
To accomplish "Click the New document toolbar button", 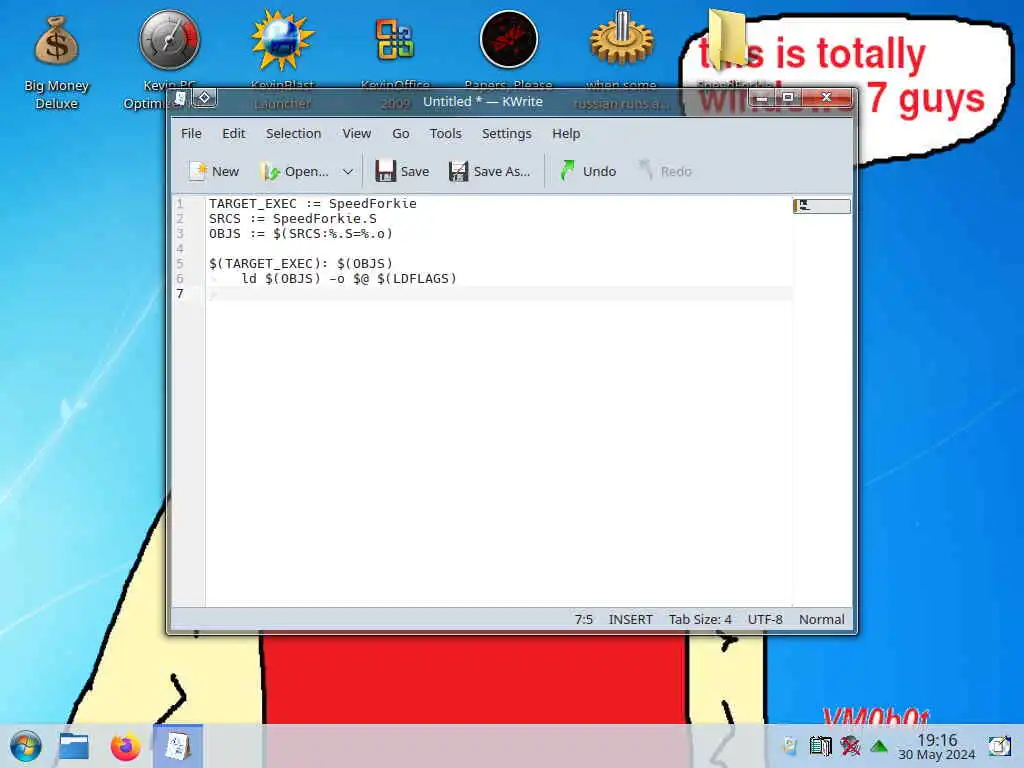I will (214, 171).
